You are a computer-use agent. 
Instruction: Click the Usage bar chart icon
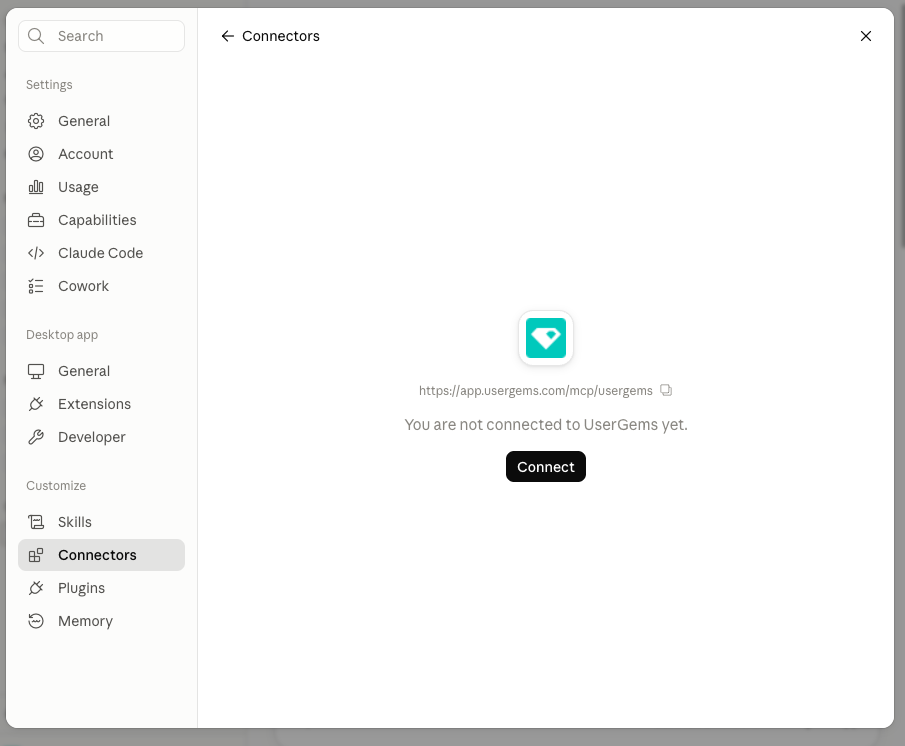[x=36, y=187]
